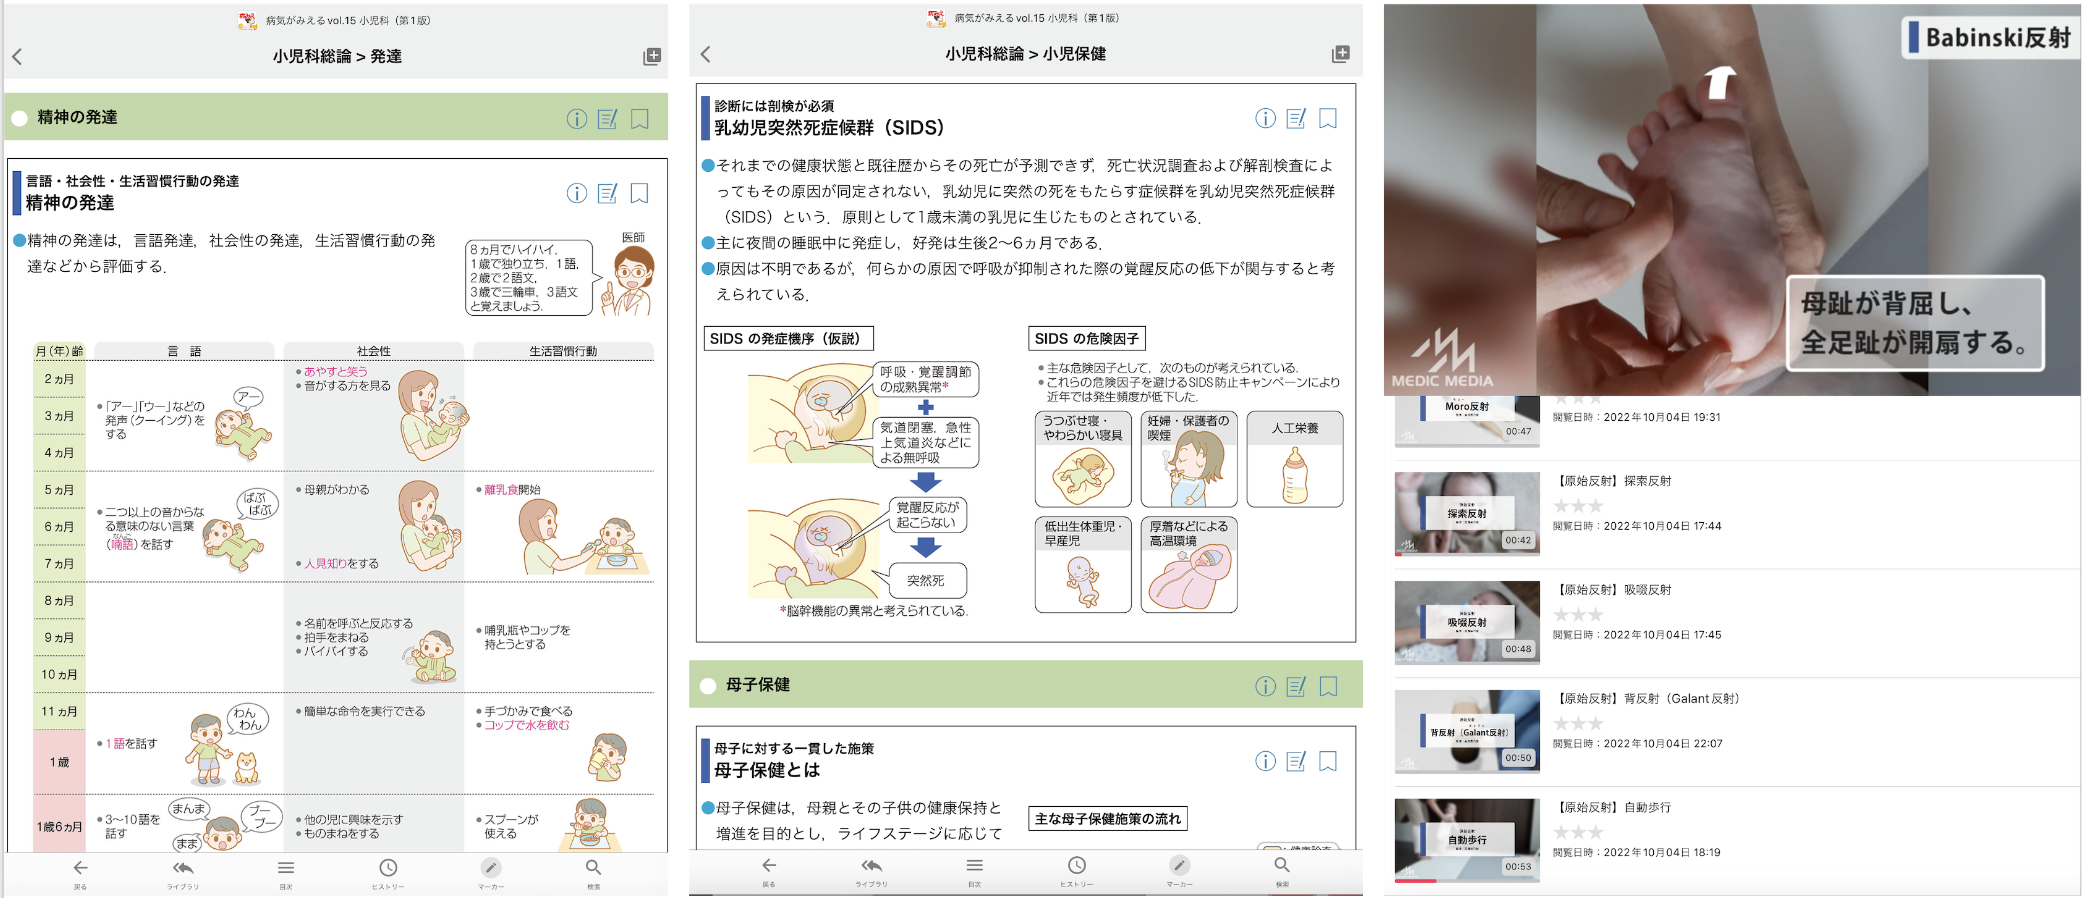This screenshot has width=2092, height=898.
Task: Open ヒストリー history in middle pane toolbar
Action: pos(1077,871)
